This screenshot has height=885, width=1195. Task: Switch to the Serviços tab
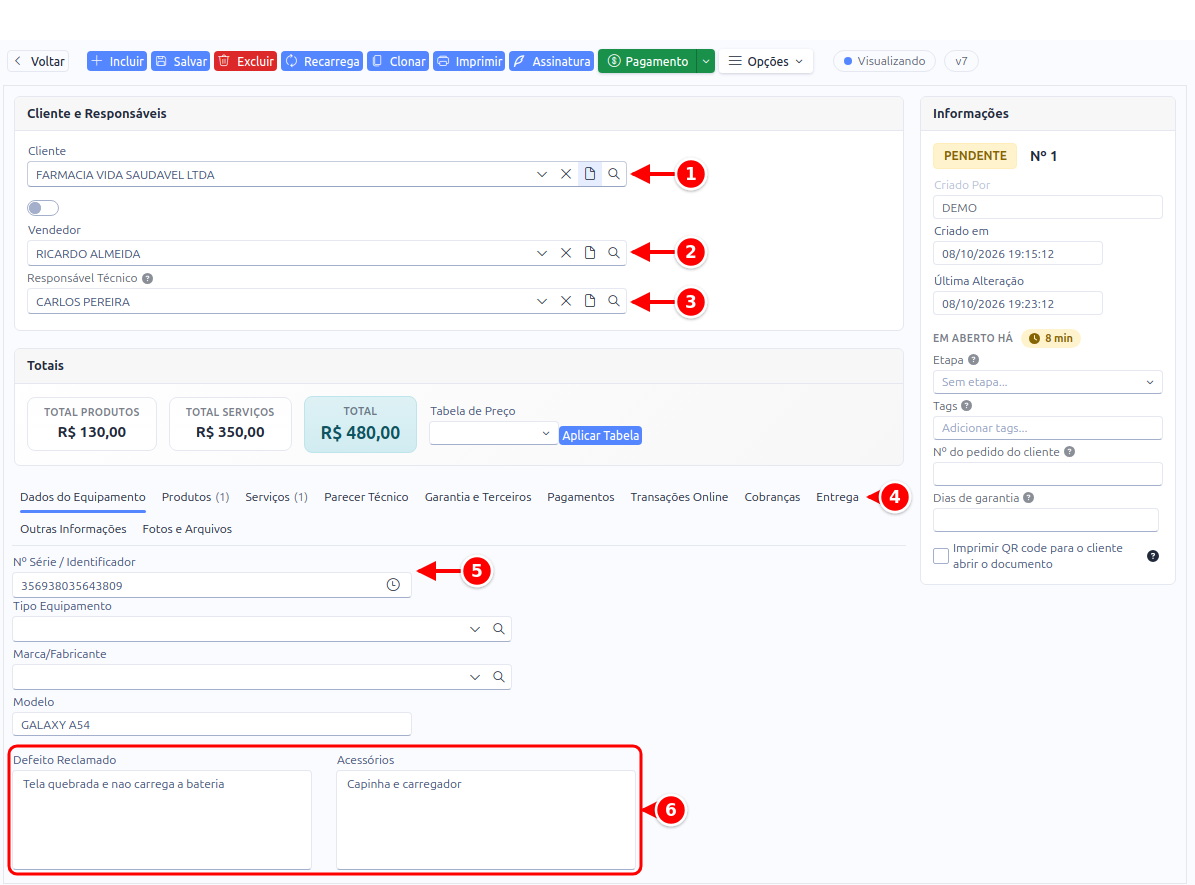pos(276,497)
